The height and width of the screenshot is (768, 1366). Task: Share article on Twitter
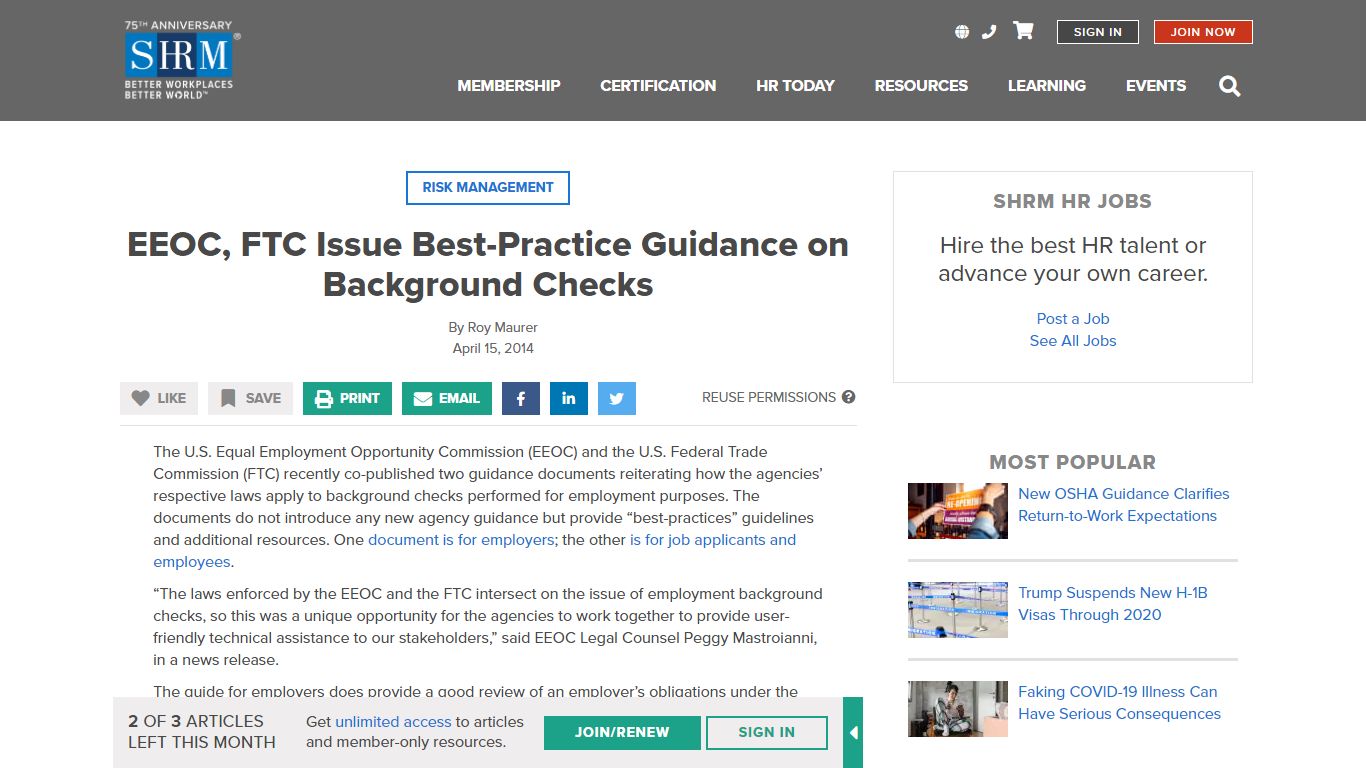click(x=617, y=398)
